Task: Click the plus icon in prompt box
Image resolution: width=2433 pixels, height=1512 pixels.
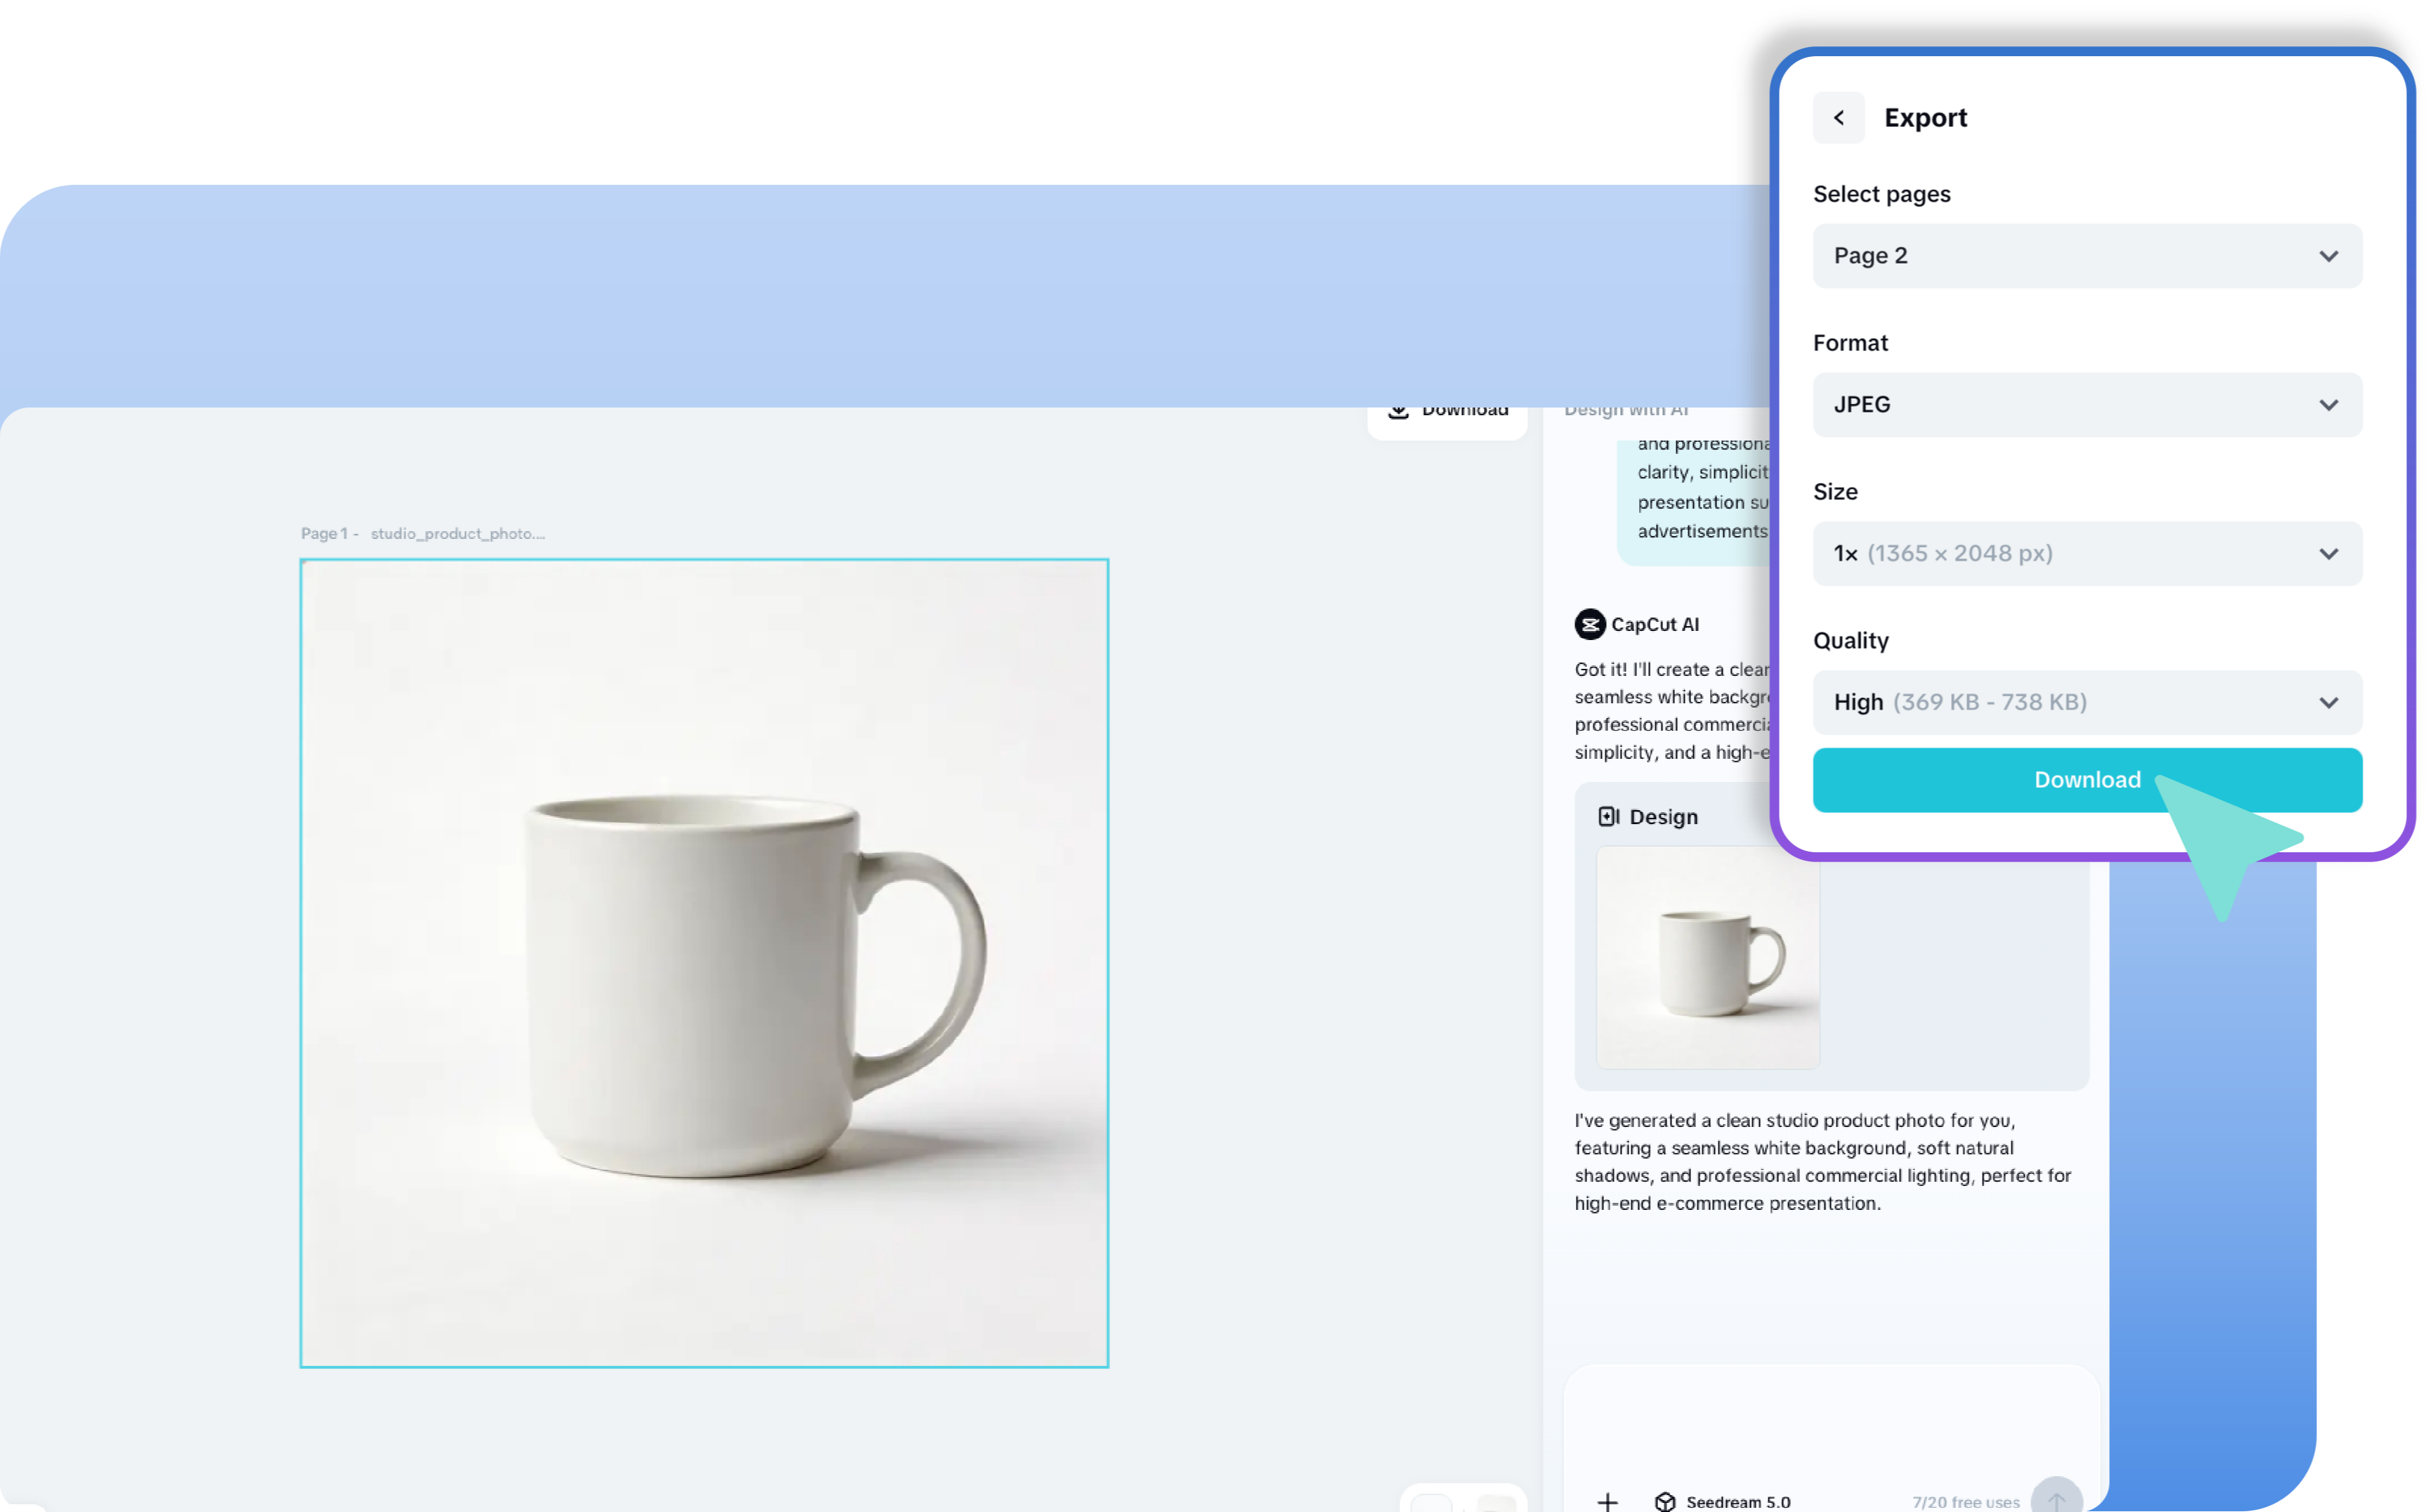Action: tap(1607, 1501)
